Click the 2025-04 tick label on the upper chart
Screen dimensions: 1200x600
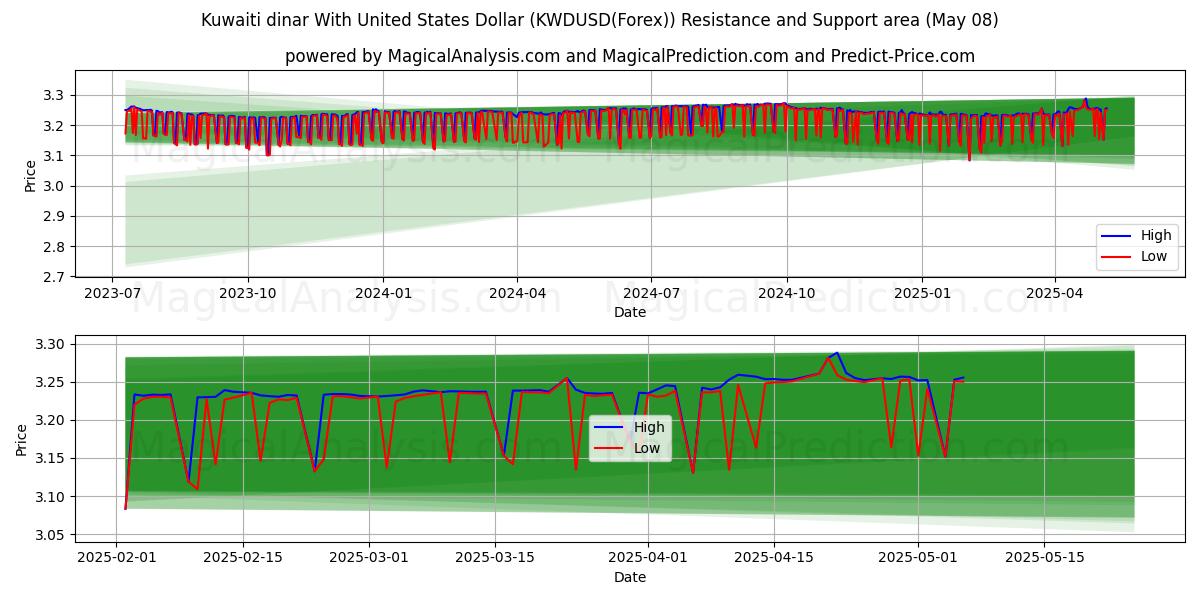[1054, 294]
